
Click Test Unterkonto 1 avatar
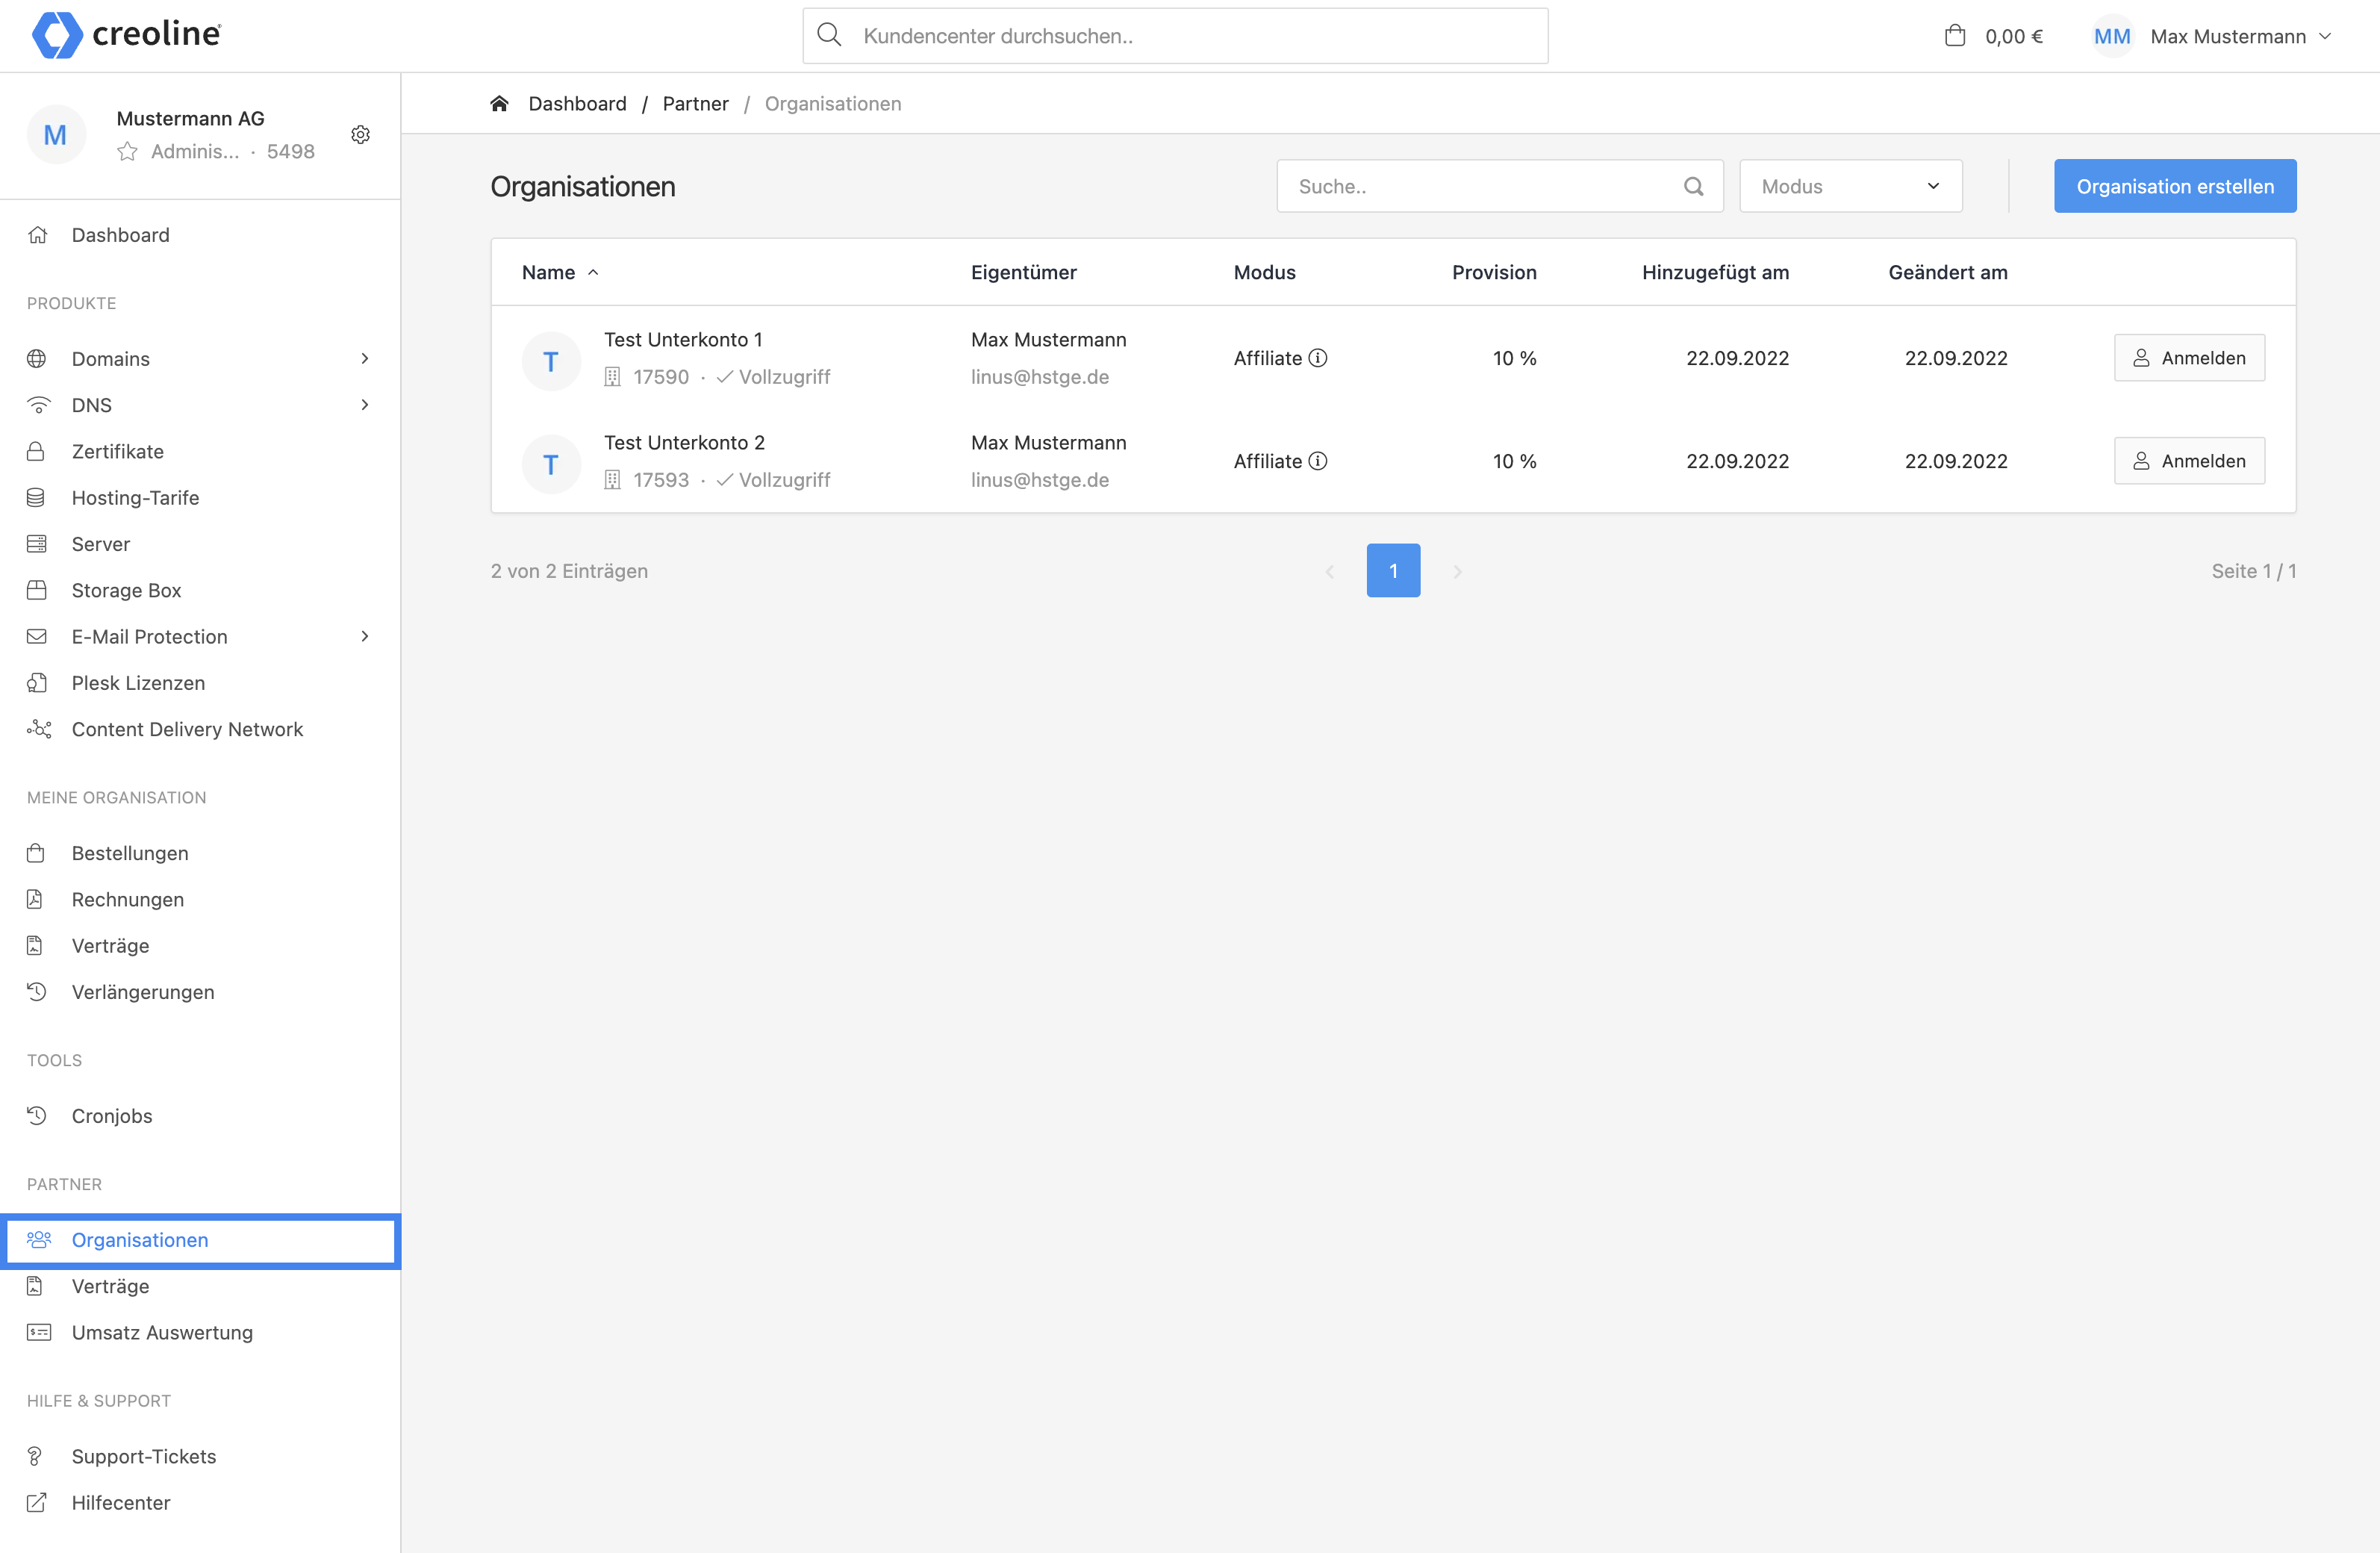click(551, 361)
